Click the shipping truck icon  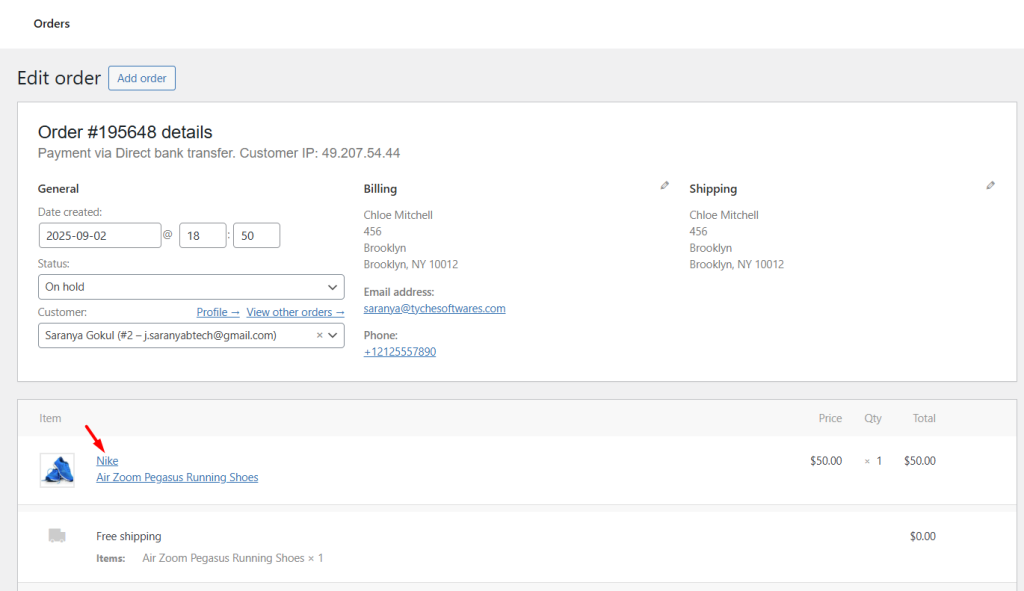(x=57, y=536)
